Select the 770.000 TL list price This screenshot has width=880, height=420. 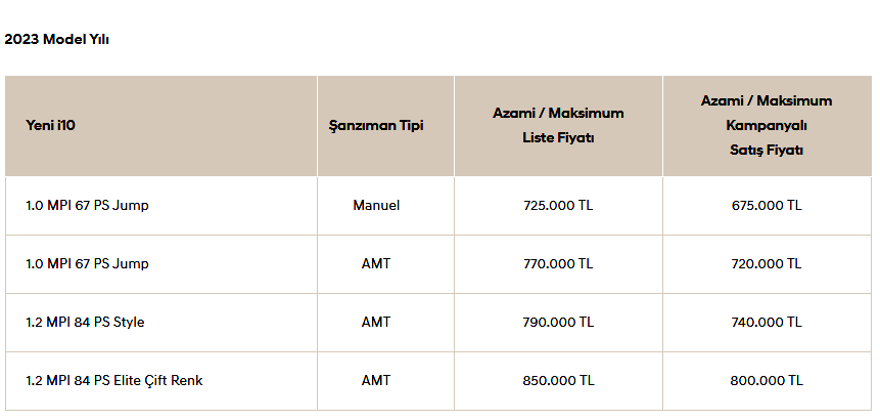coord(558,264)
